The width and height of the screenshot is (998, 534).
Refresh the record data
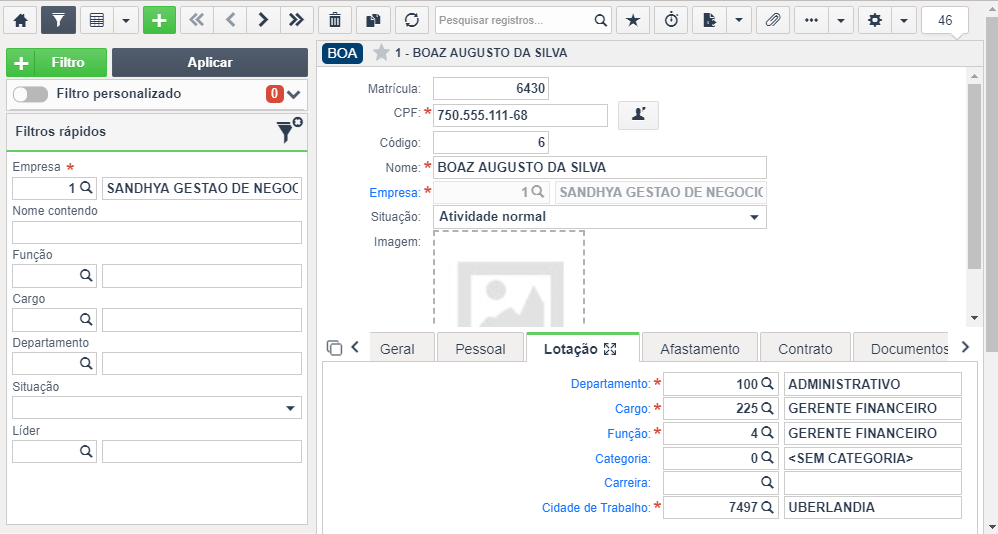point(412,20)
